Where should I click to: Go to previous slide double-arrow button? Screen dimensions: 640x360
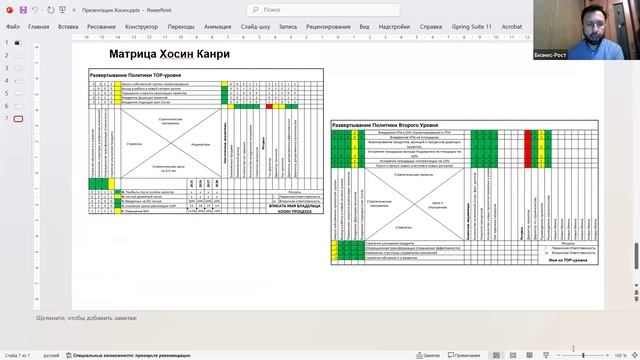(x=636, y=293)
